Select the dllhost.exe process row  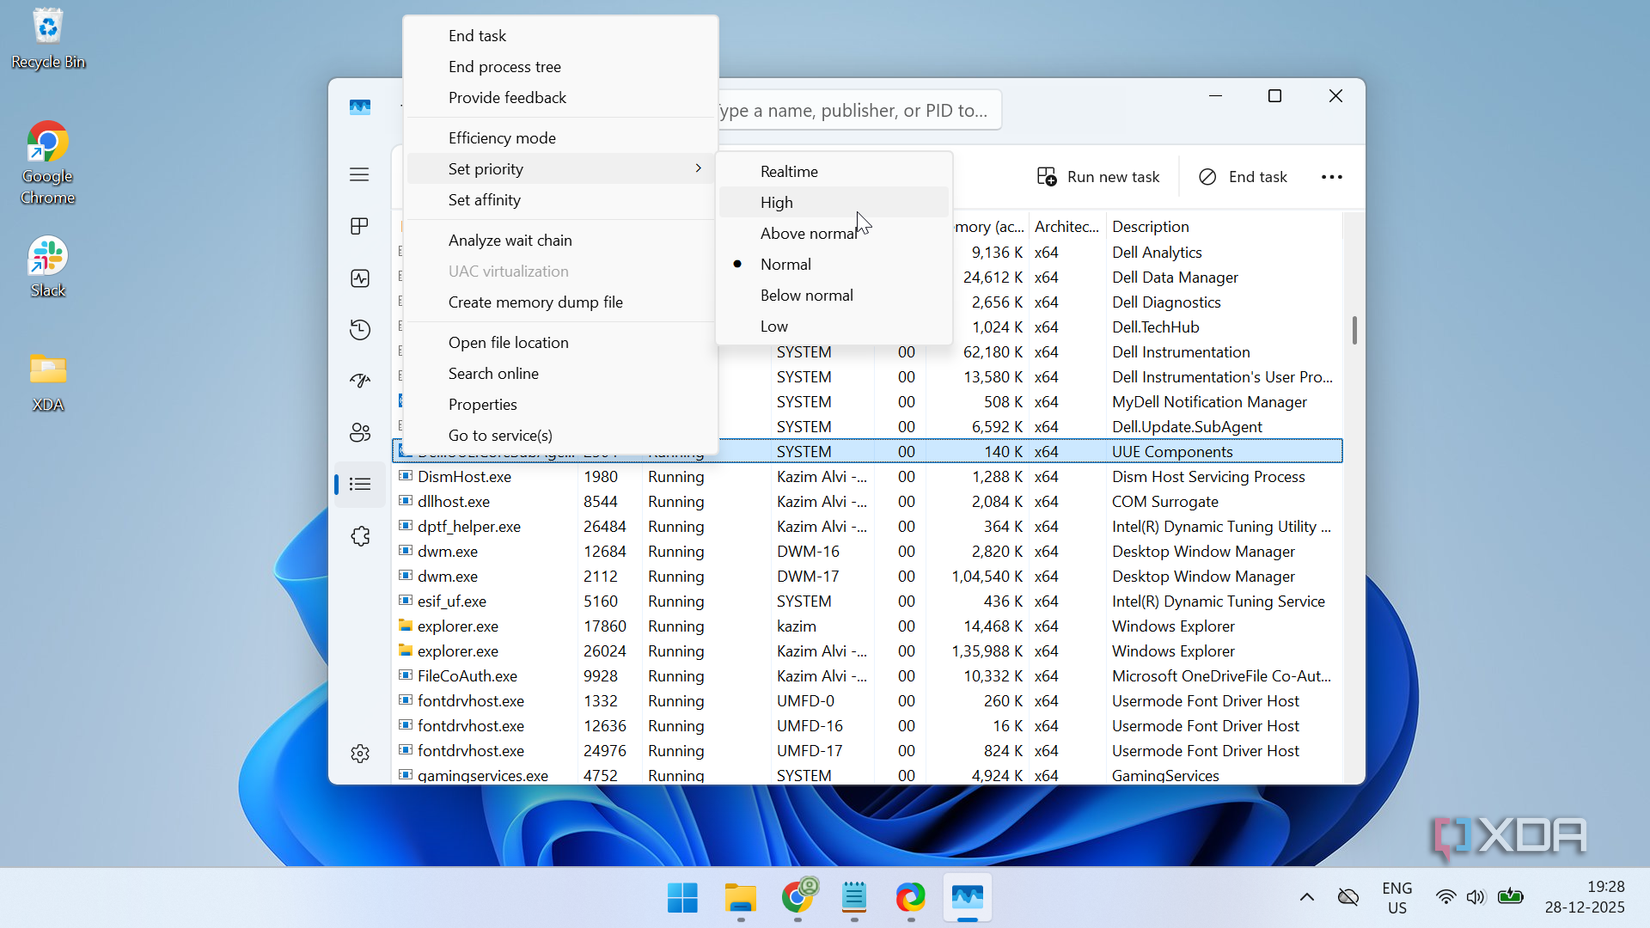click(867, 502)
